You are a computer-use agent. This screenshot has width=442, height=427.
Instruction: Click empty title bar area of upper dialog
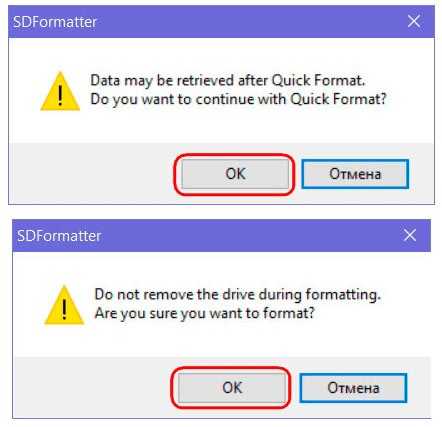coord(250,22)
